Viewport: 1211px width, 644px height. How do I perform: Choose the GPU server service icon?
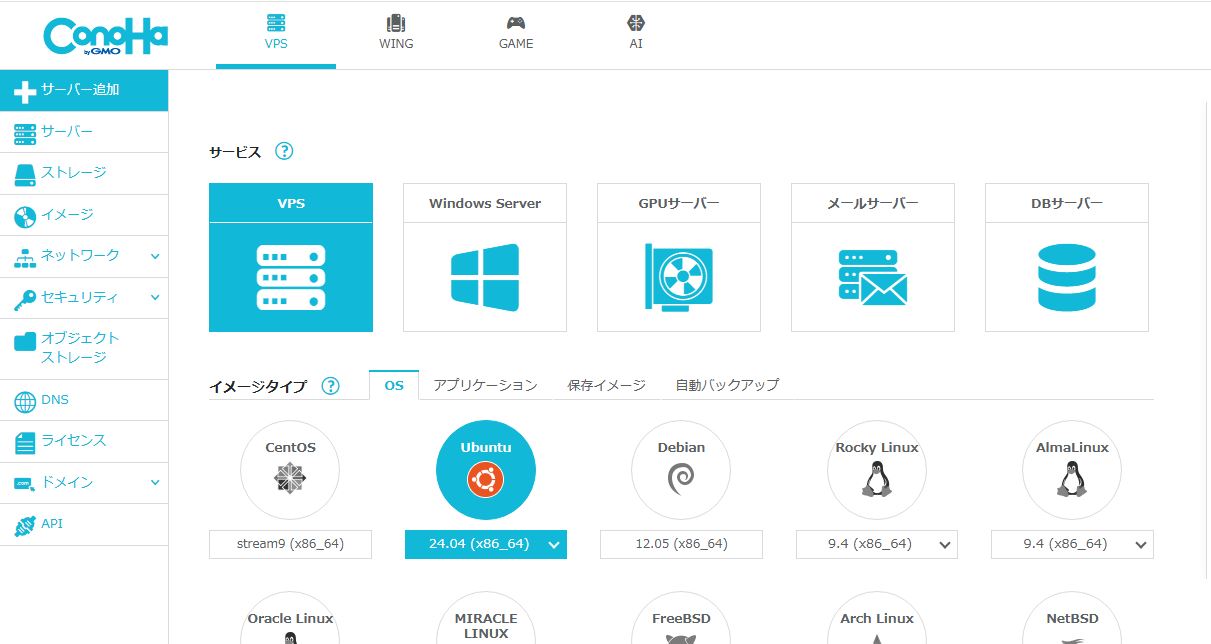coord(678,276)
